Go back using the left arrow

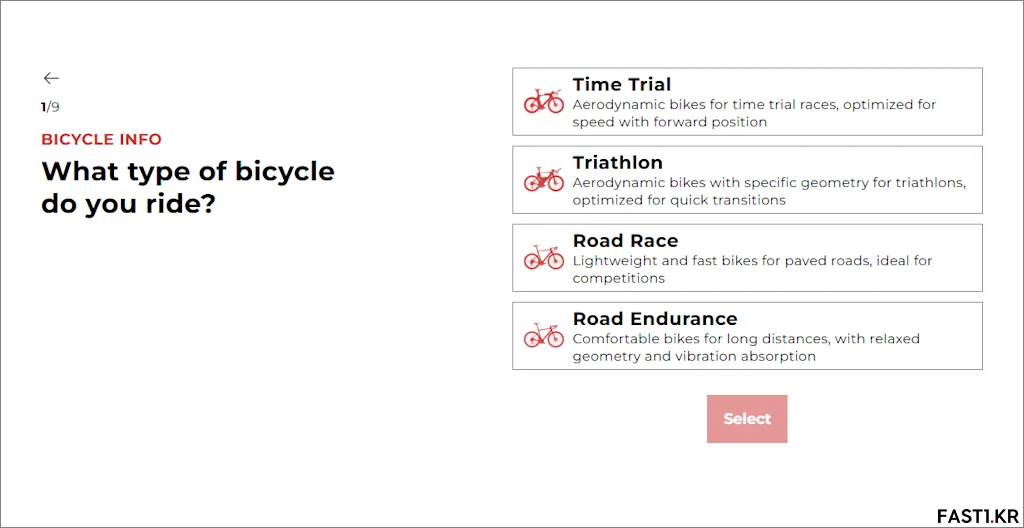[51, 78]
